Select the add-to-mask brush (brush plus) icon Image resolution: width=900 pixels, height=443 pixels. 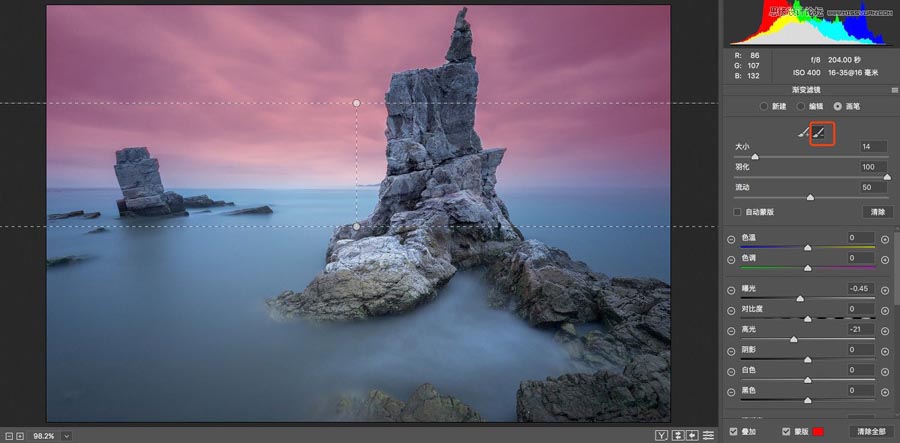point(806,133)
